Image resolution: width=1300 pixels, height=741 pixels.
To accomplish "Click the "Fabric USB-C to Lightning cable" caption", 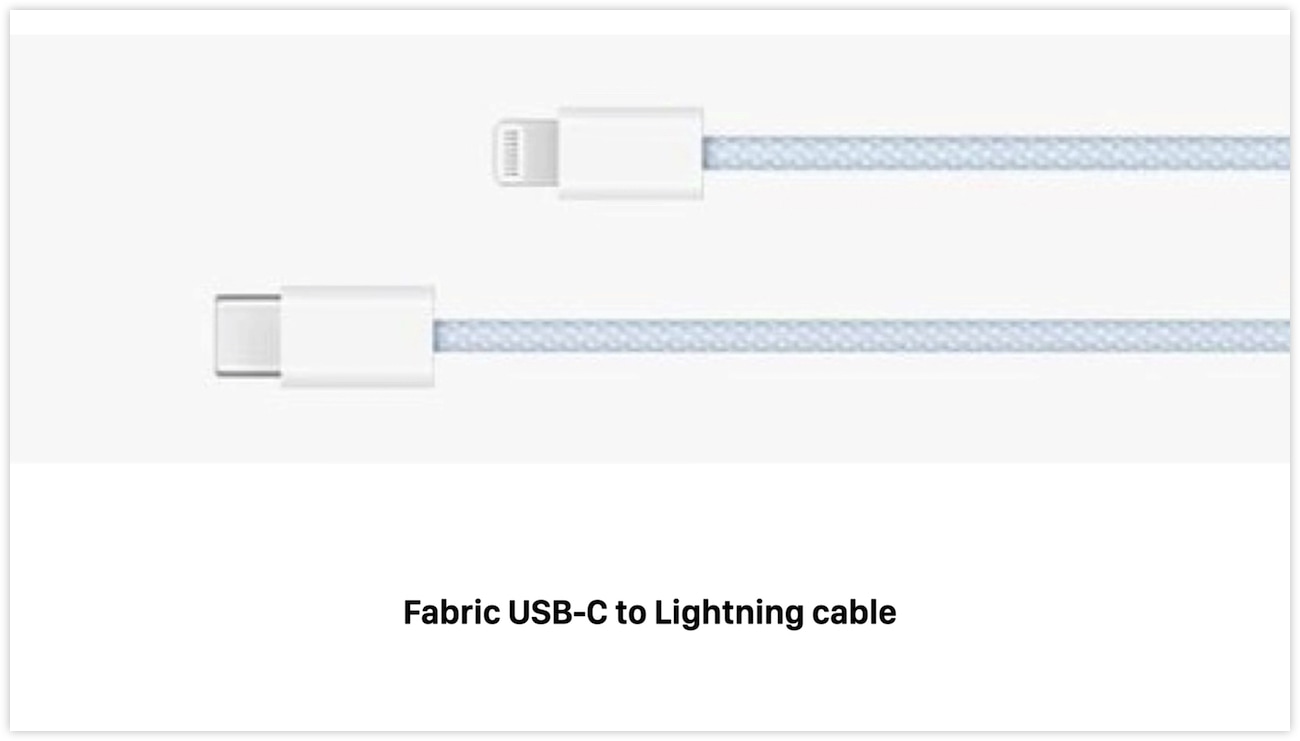I will (x=650, y=612).
